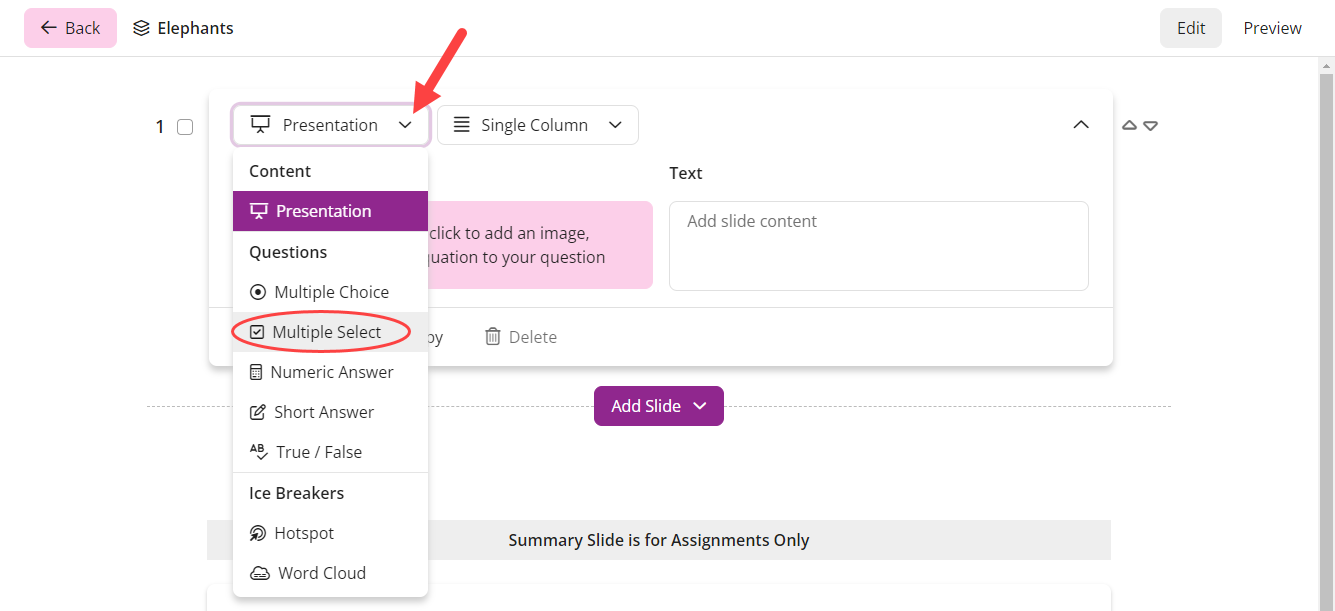Image resolution: width=1335 pixels, height=611 pixels.
Task: Click the Add slide content text field
Action: click(878, 245)
